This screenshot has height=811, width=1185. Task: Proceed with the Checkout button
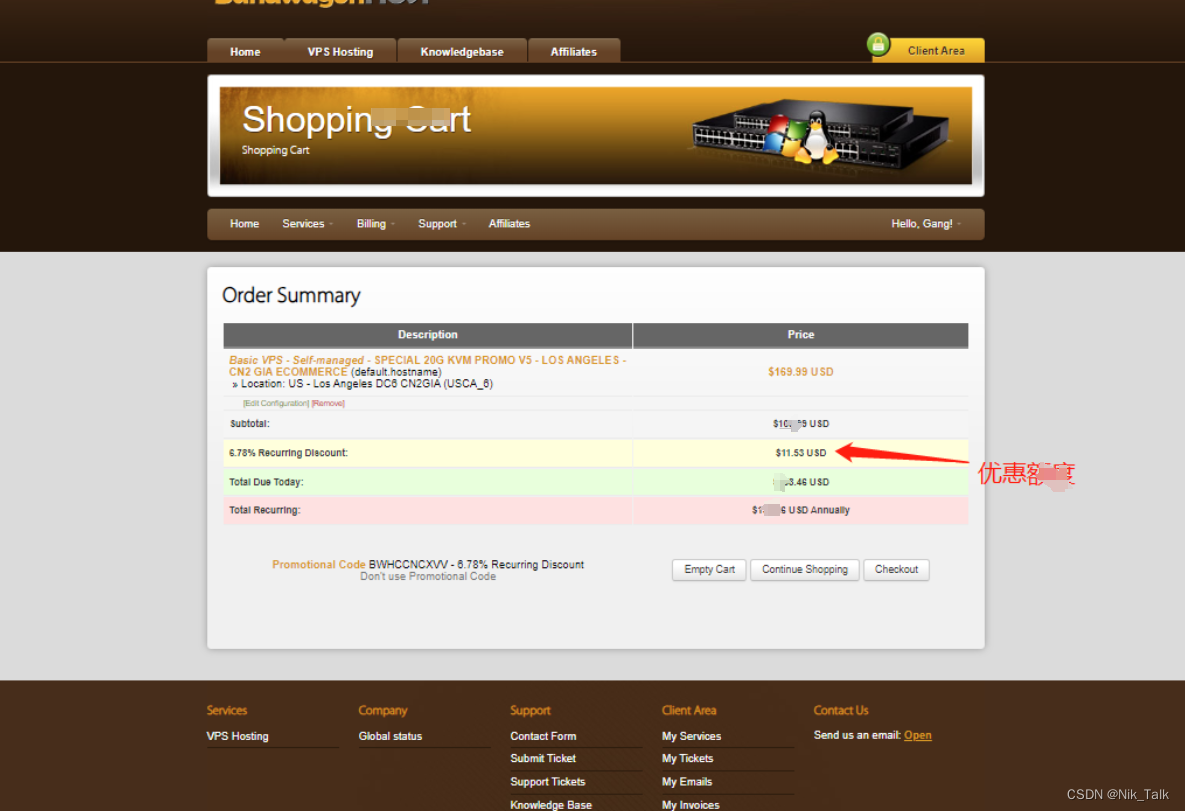click(x=896, y=570)
